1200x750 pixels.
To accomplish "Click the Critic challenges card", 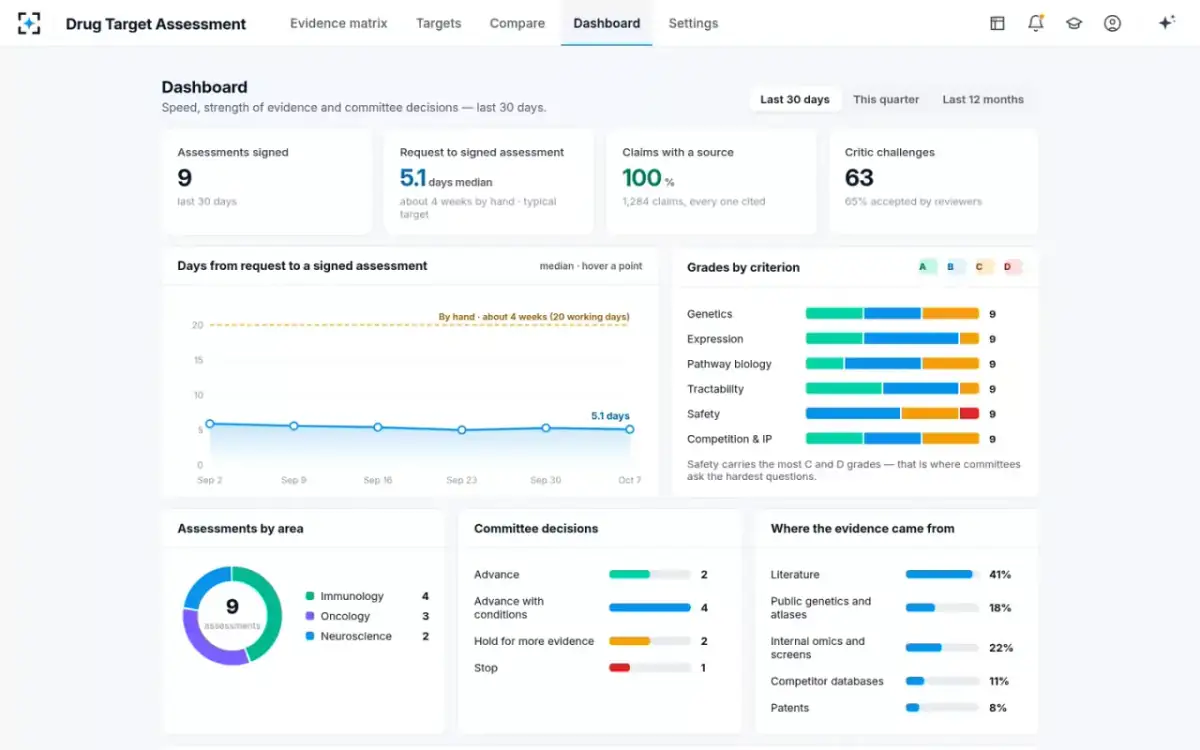I will [934, 182].
